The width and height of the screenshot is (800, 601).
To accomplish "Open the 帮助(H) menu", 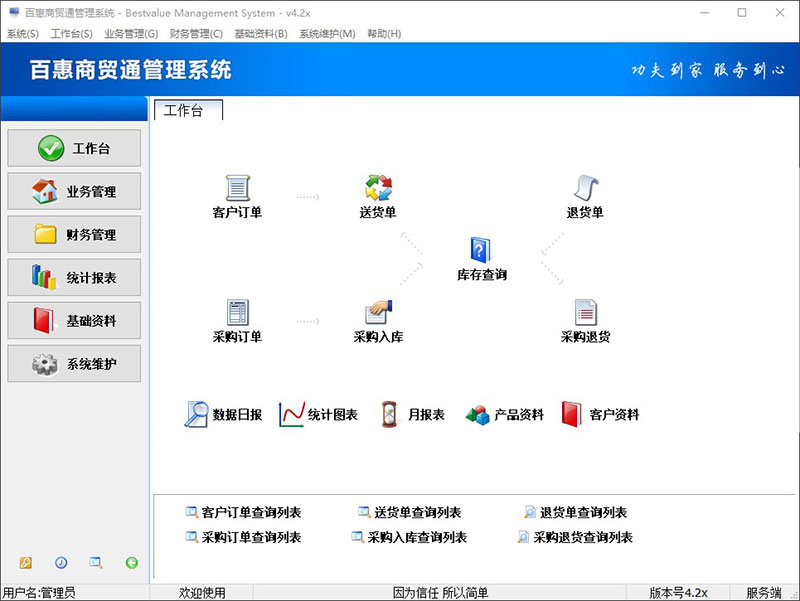I will pyautogui.click(x=384, y=34).
